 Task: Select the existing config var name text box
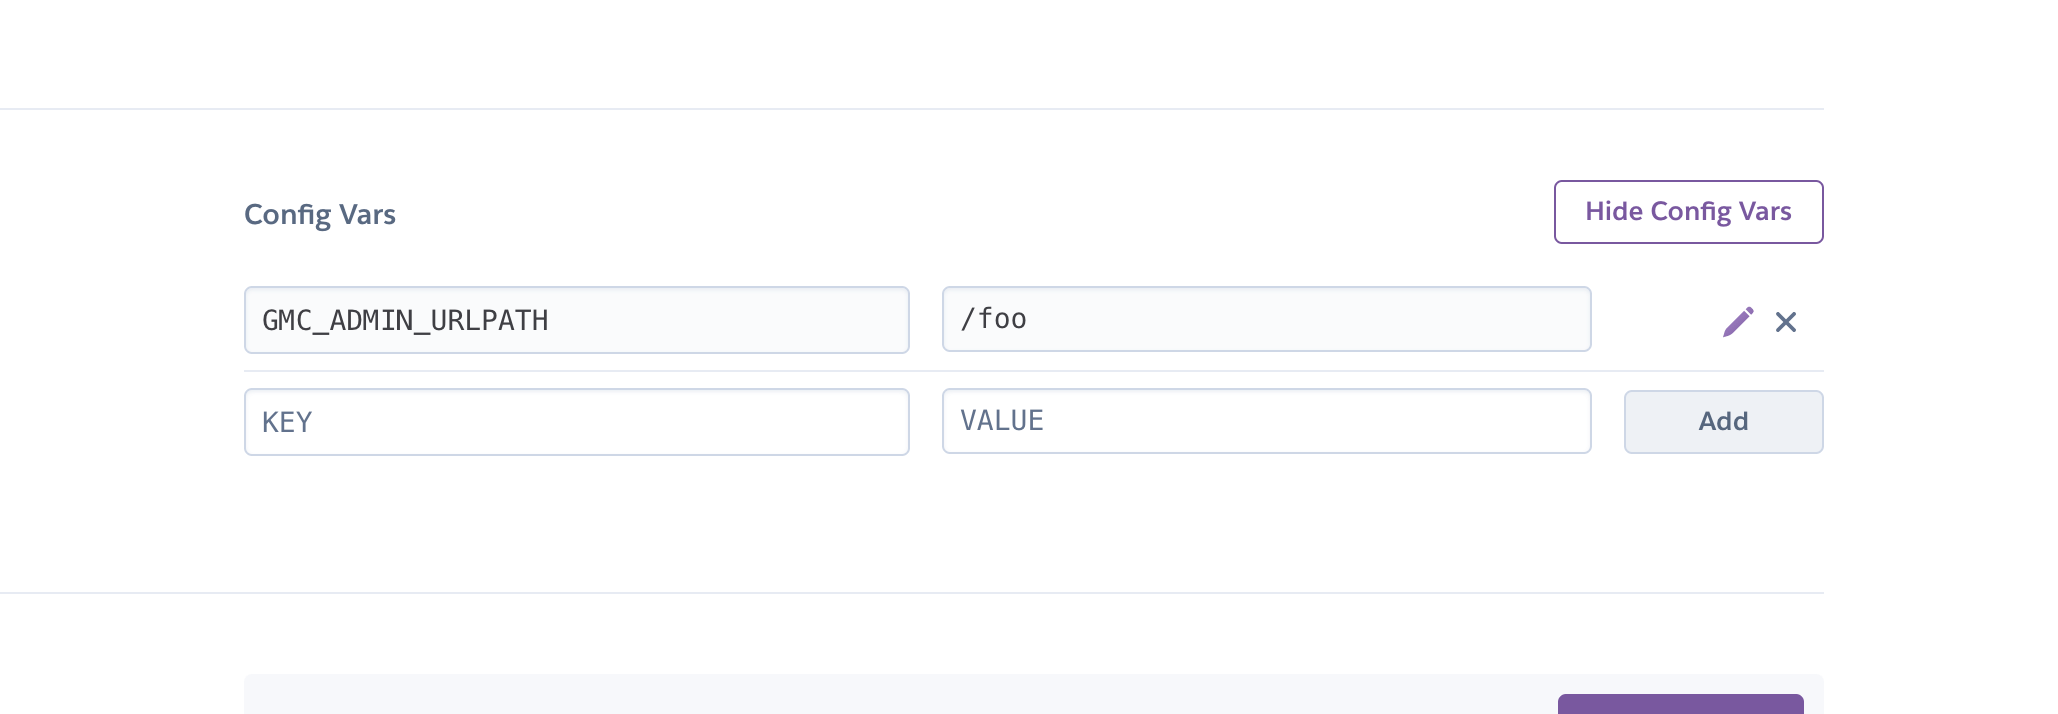click(576, 320)
